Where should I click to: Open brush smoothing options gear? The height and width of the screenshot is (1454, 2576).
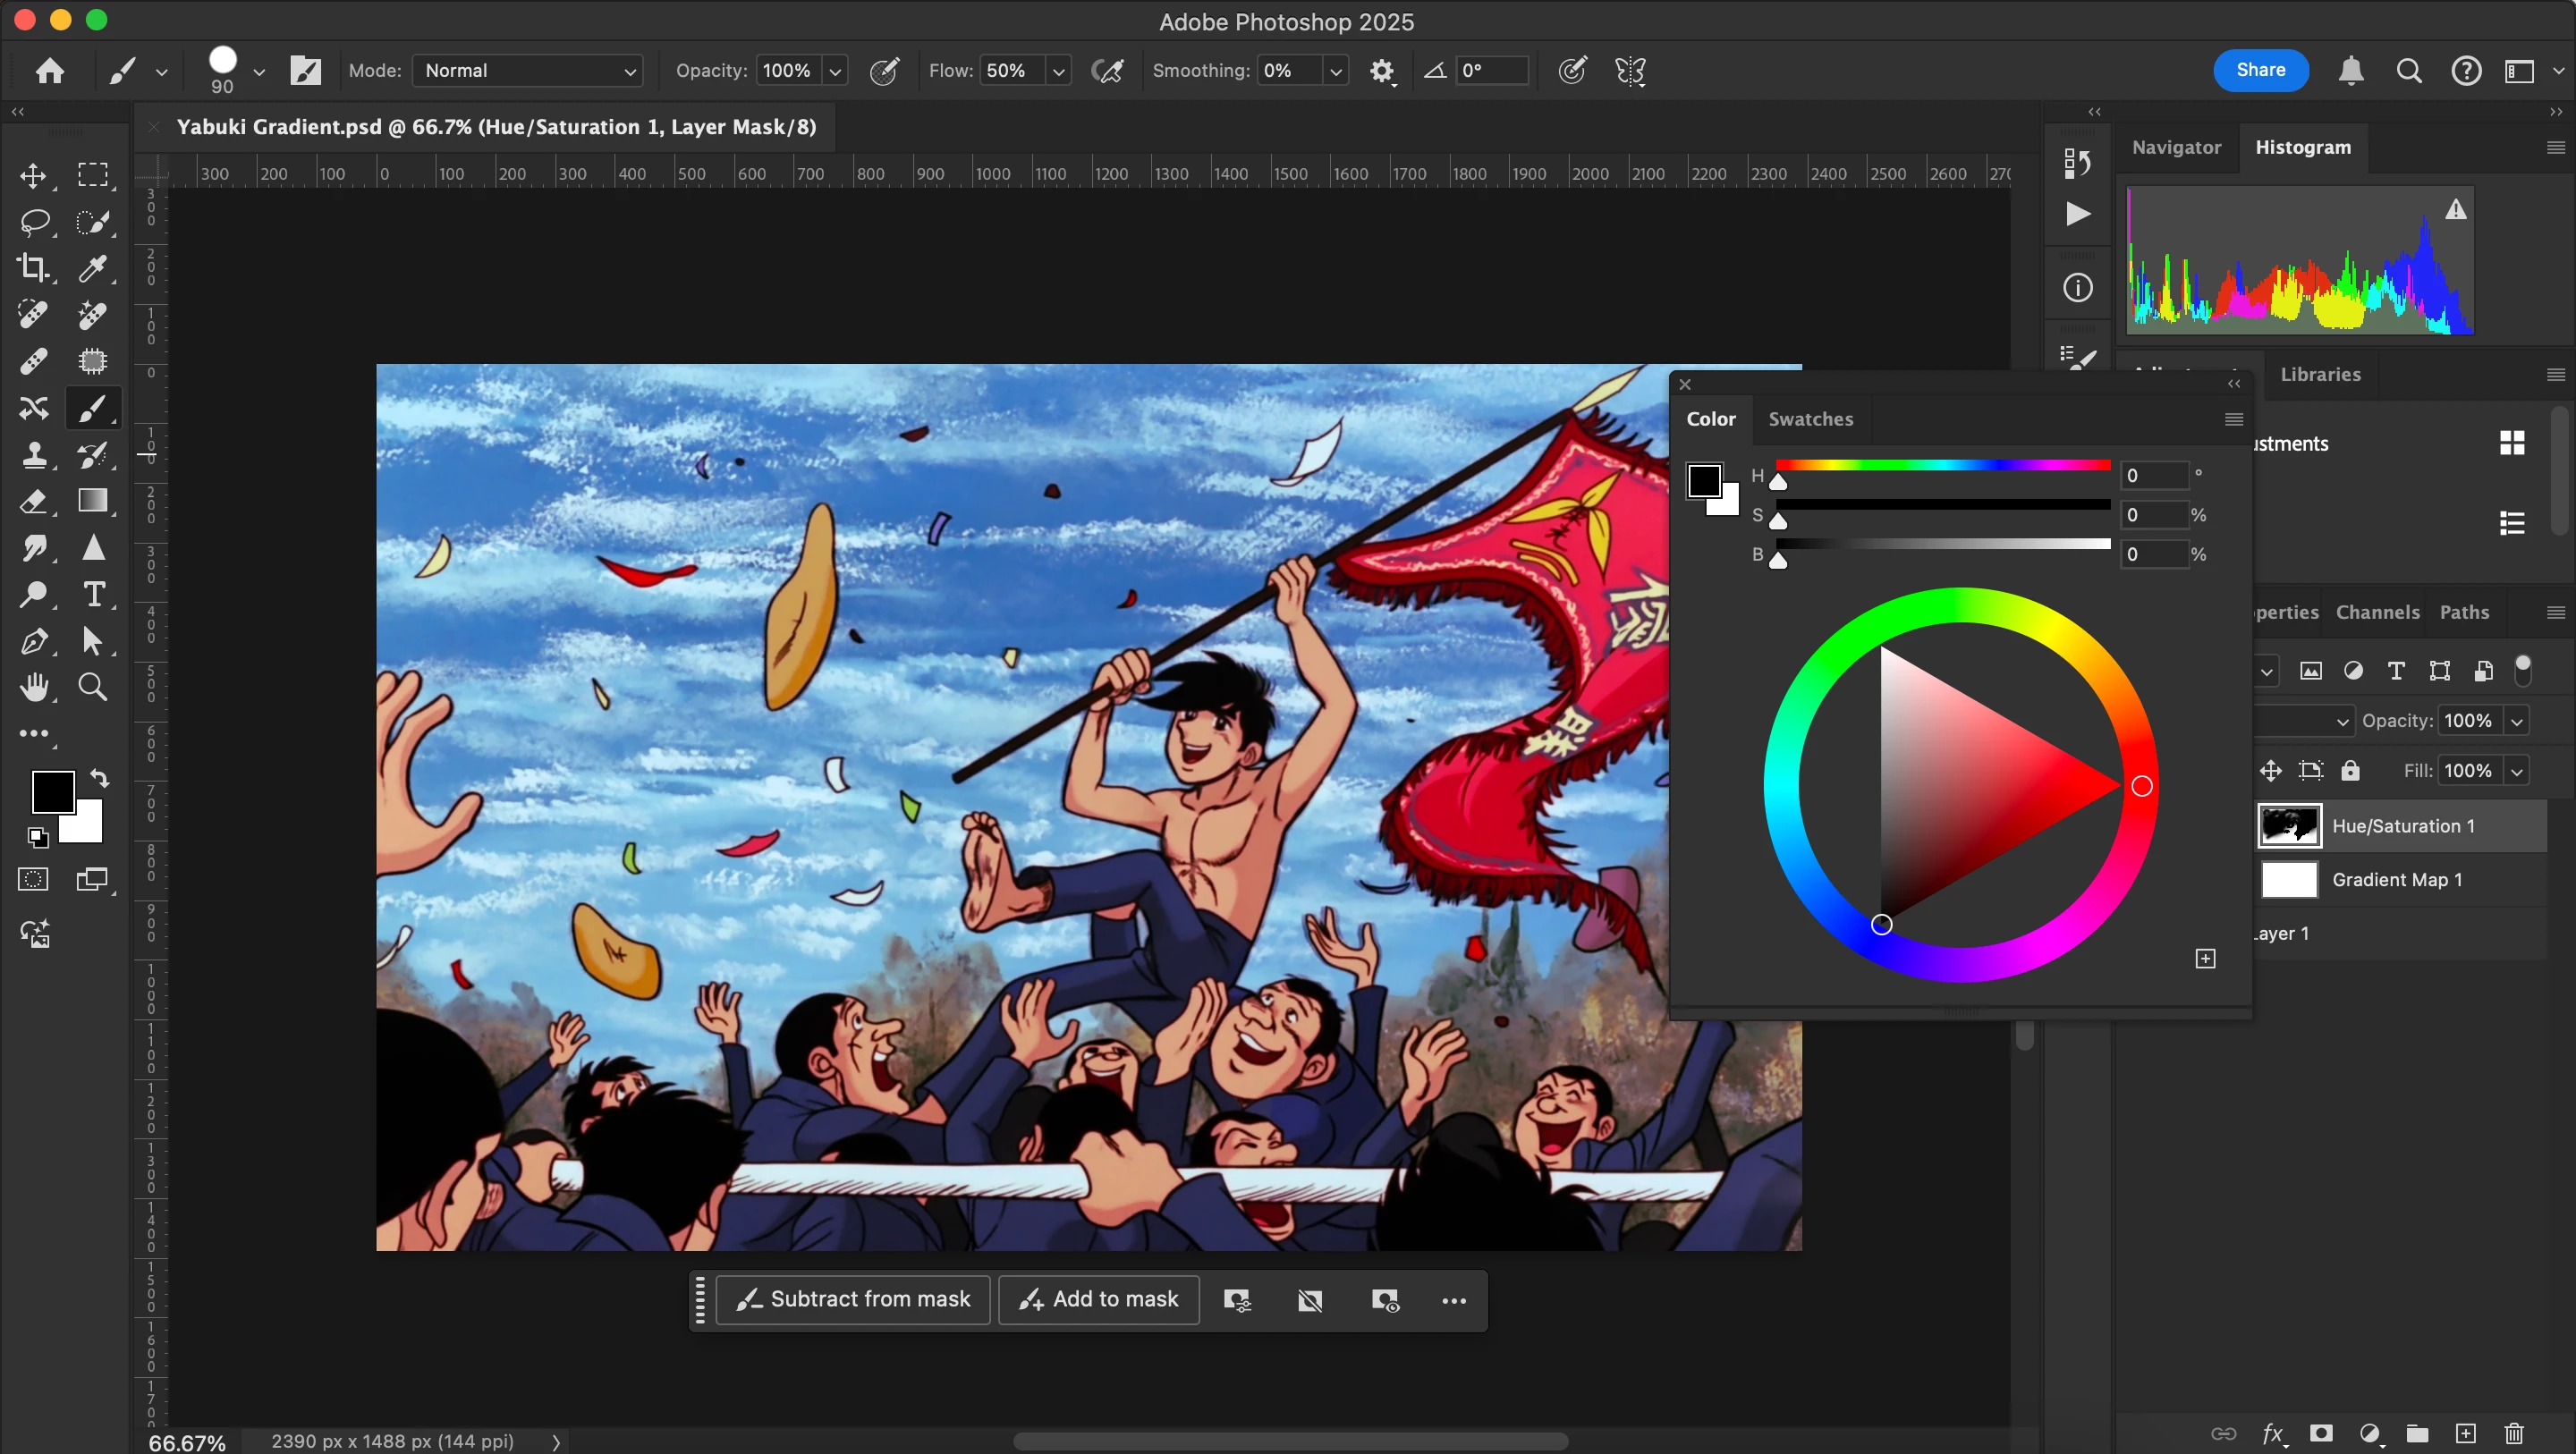[1382, 71]
